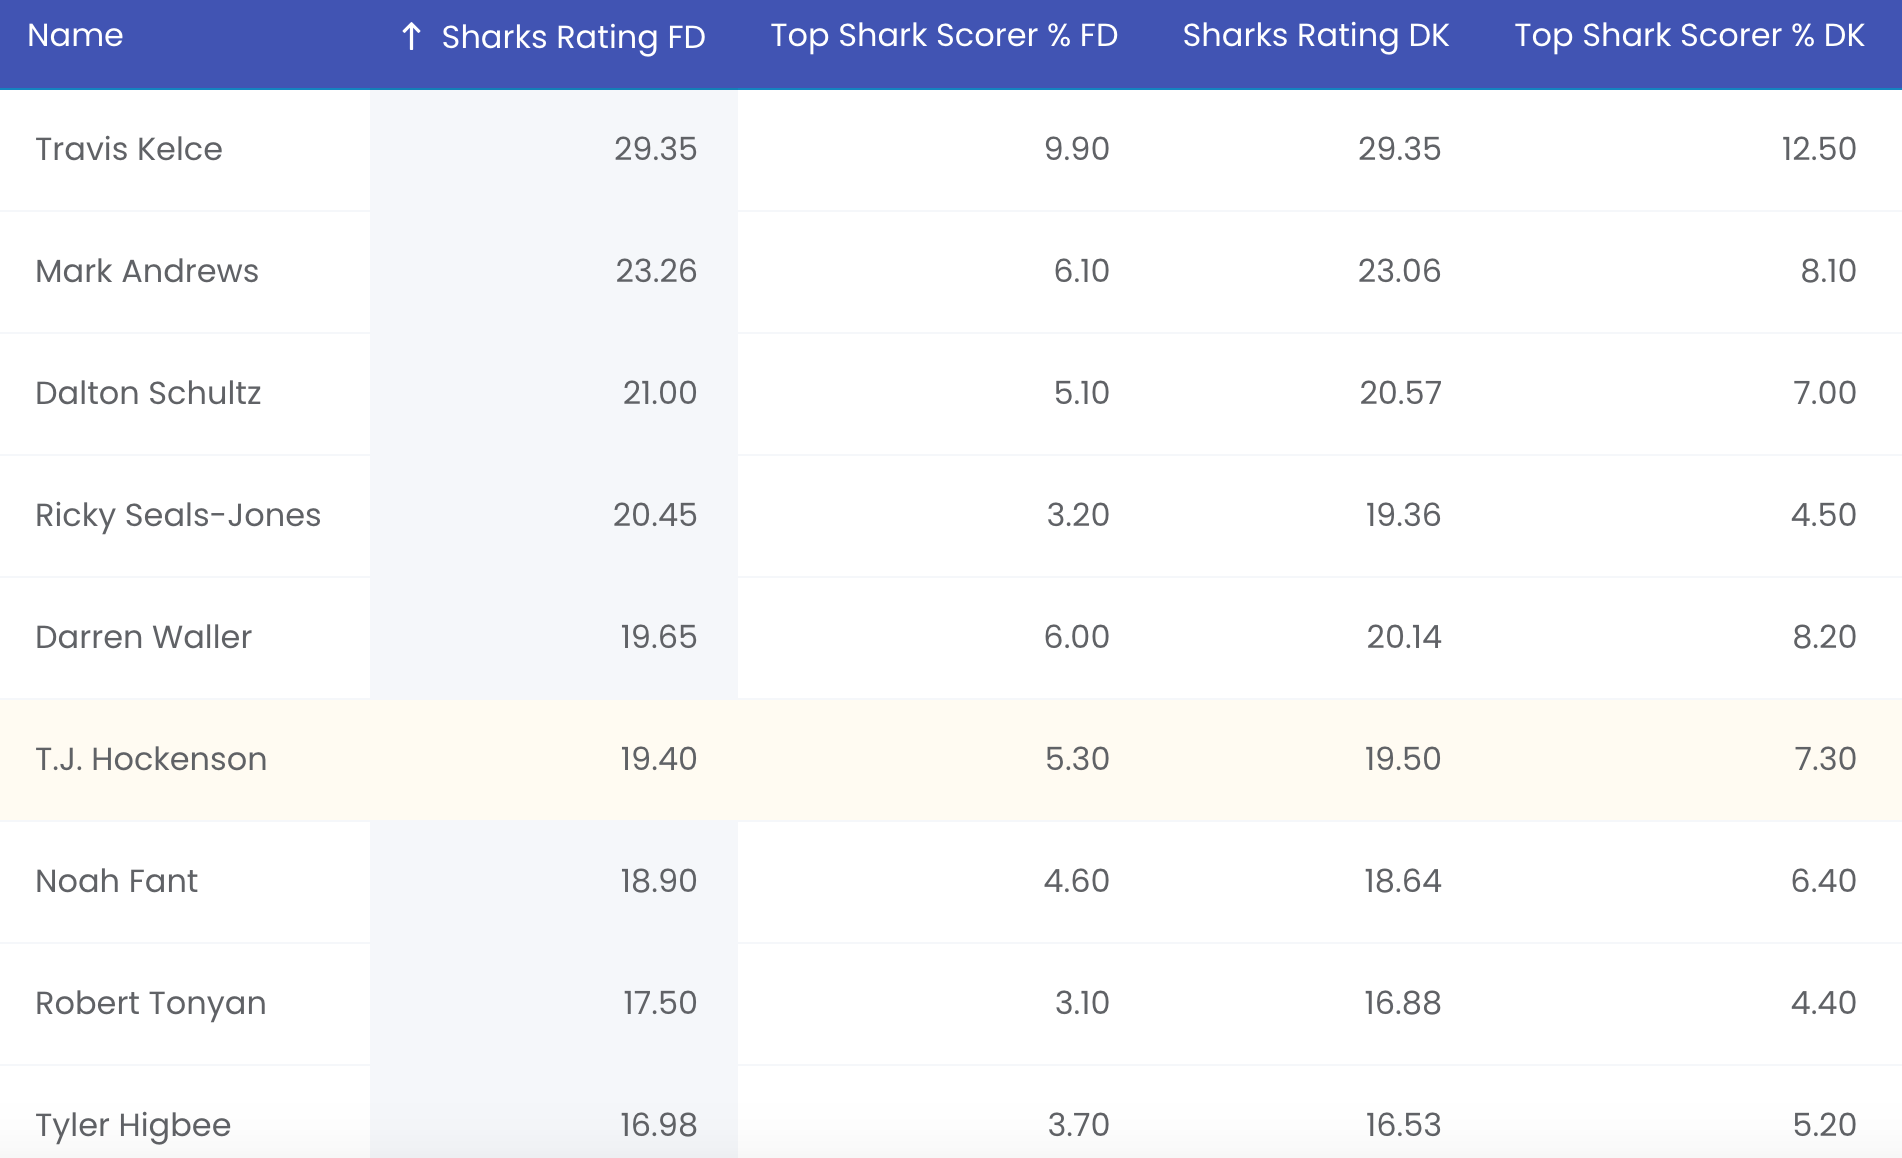Click Mark Andrews' 23.06 DK rating
1902x1158 pixels.
[x=1398, y=271]
